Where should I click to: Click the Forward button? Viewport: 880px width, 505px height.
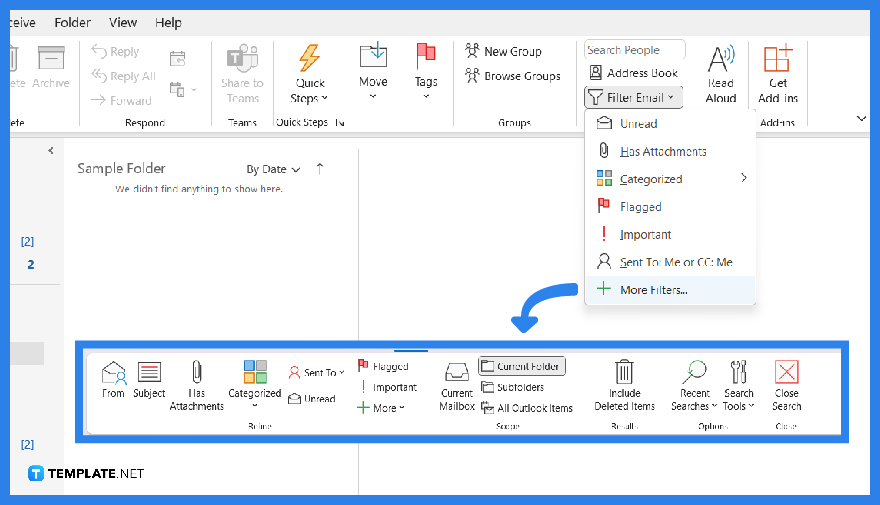[121, 100]
